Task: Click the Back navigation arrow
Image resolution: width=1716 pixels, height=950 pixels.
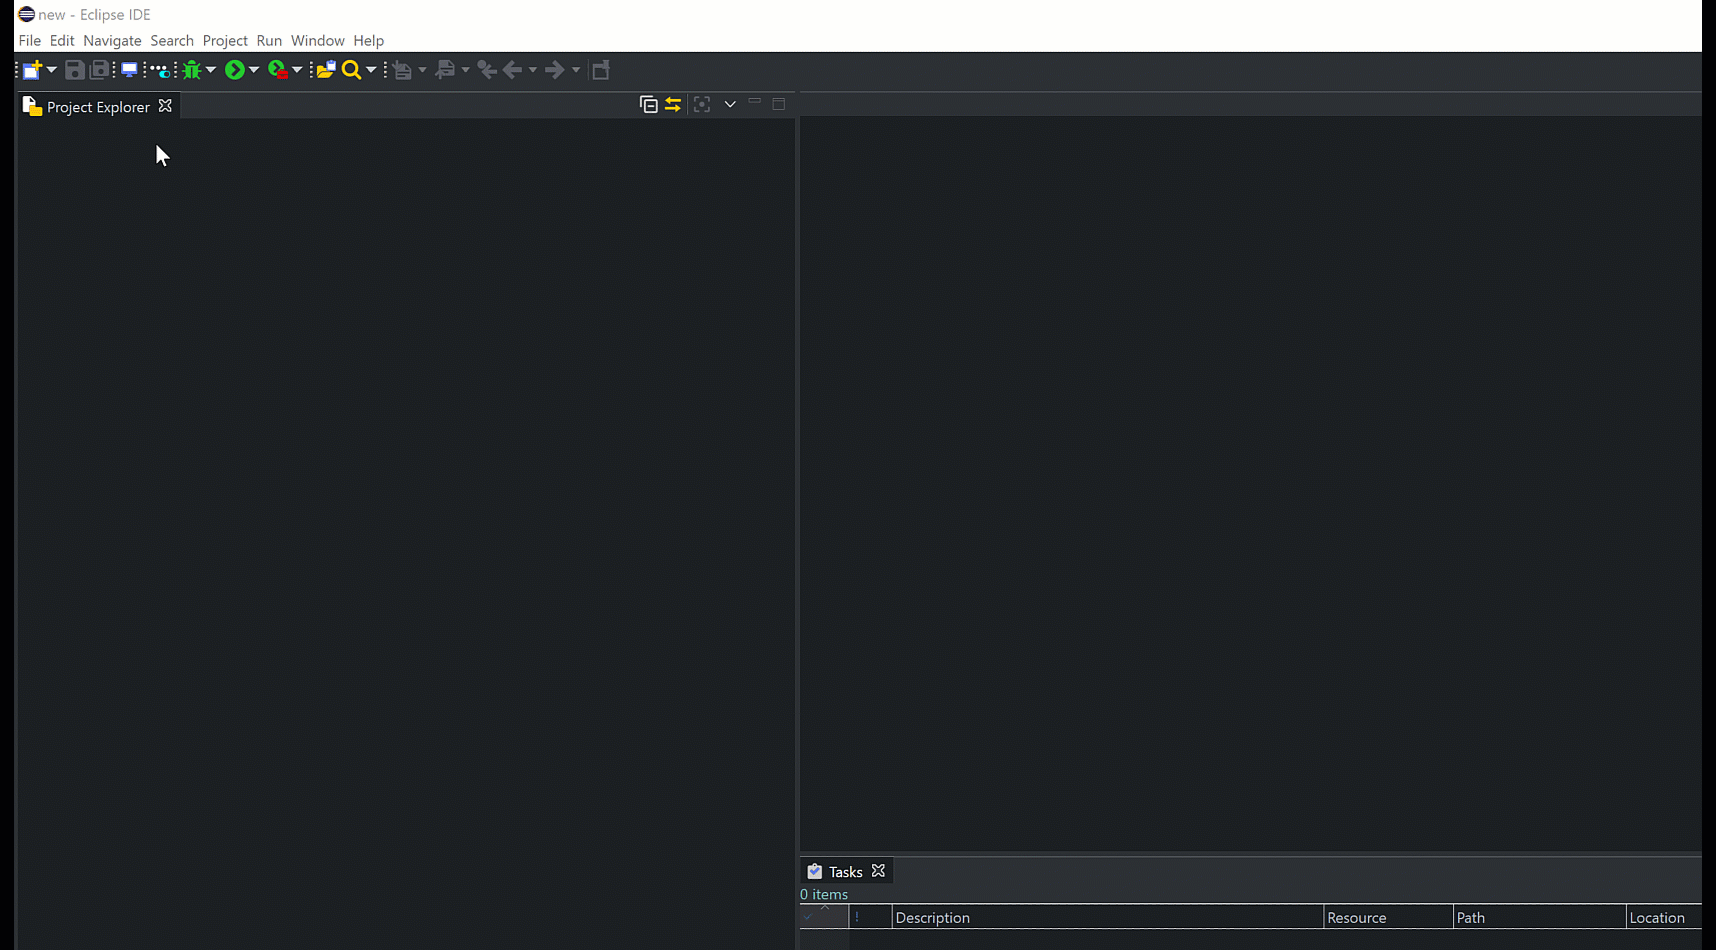Action: (x=513, y=70)
